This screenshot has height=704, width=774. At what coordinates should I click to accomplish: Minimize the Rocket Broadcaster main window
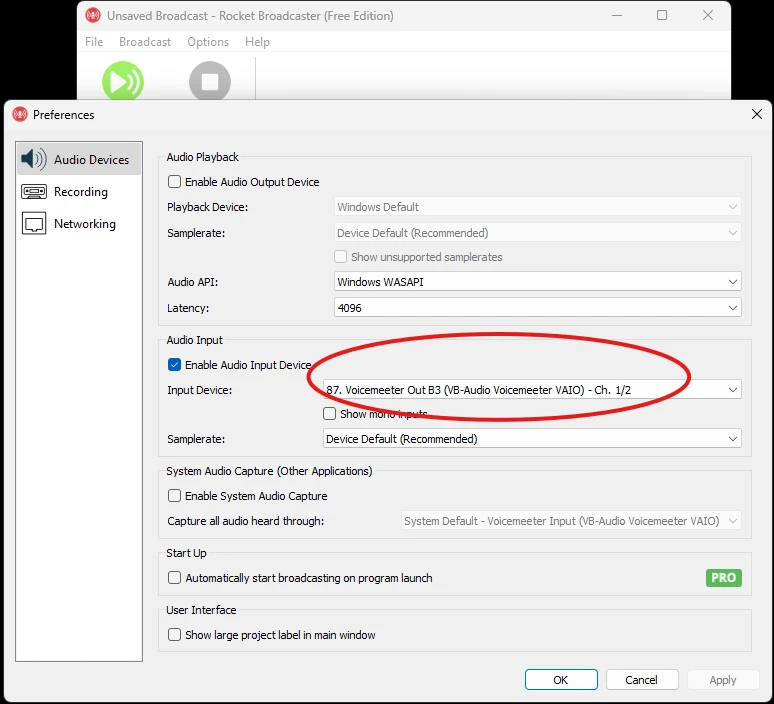[x=617, y=15]
